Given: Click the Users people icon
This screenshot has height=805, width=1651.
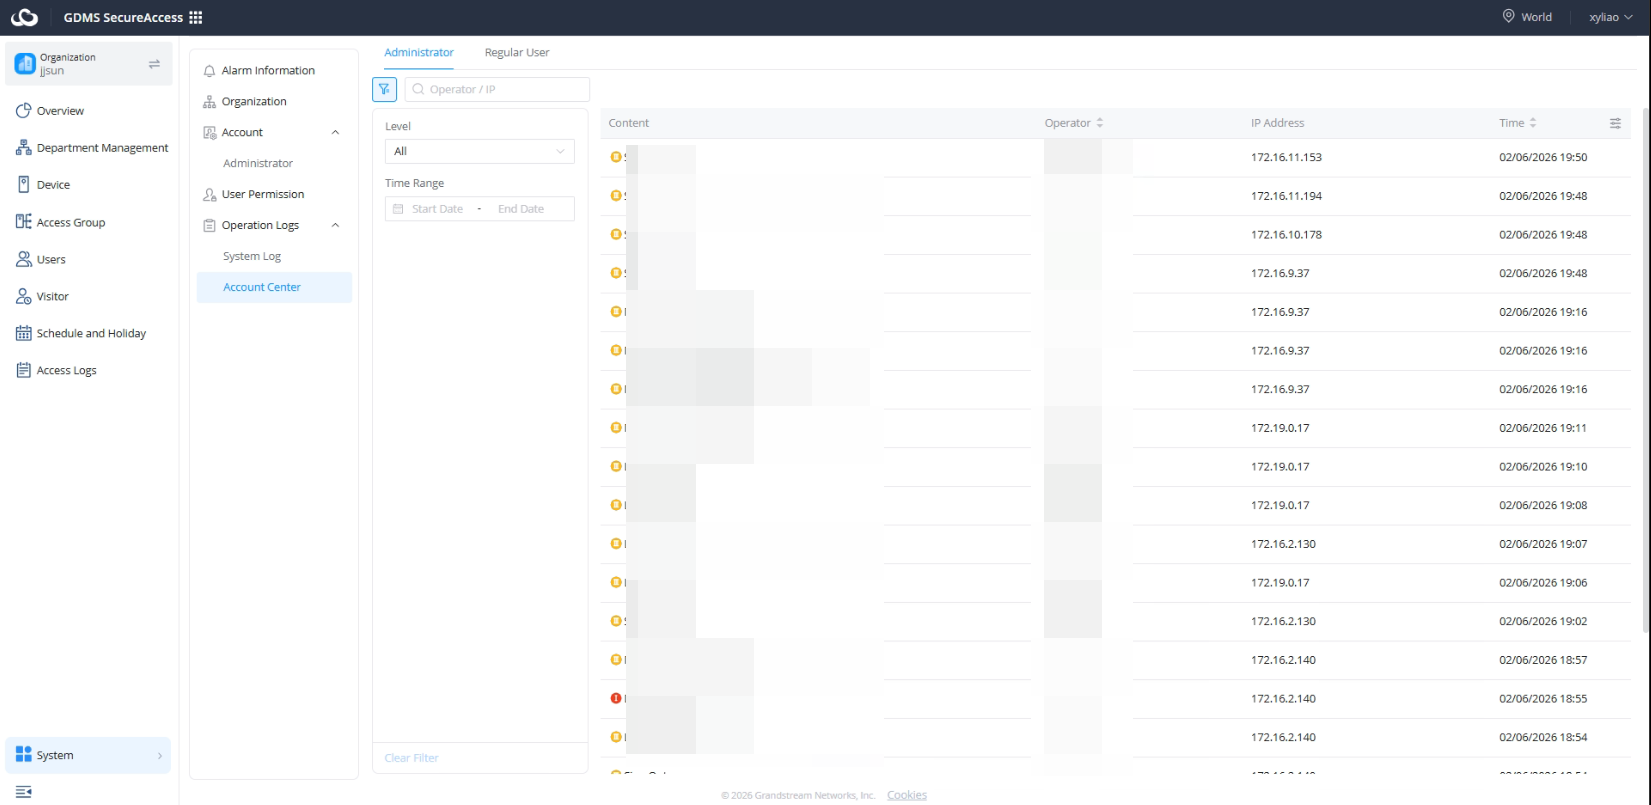Looking at the screenshot, I should [23, 259].
